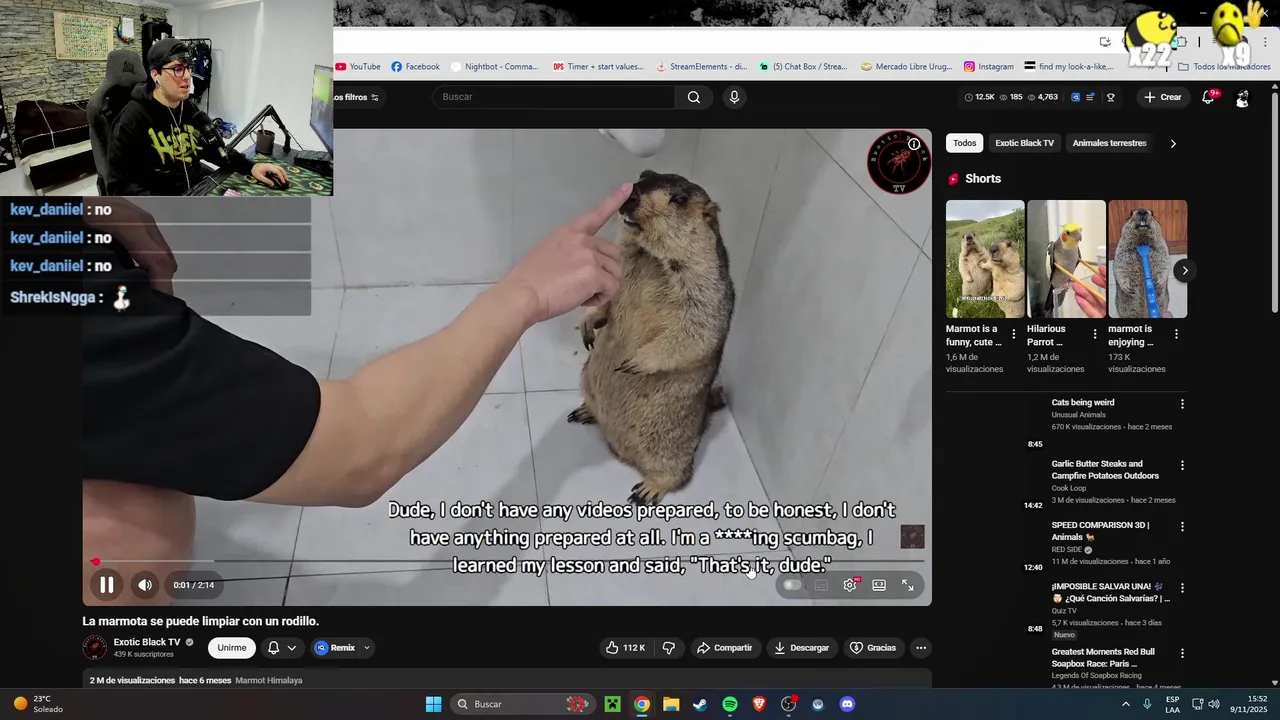Click the Gracias button

click(x=873, y=648)
